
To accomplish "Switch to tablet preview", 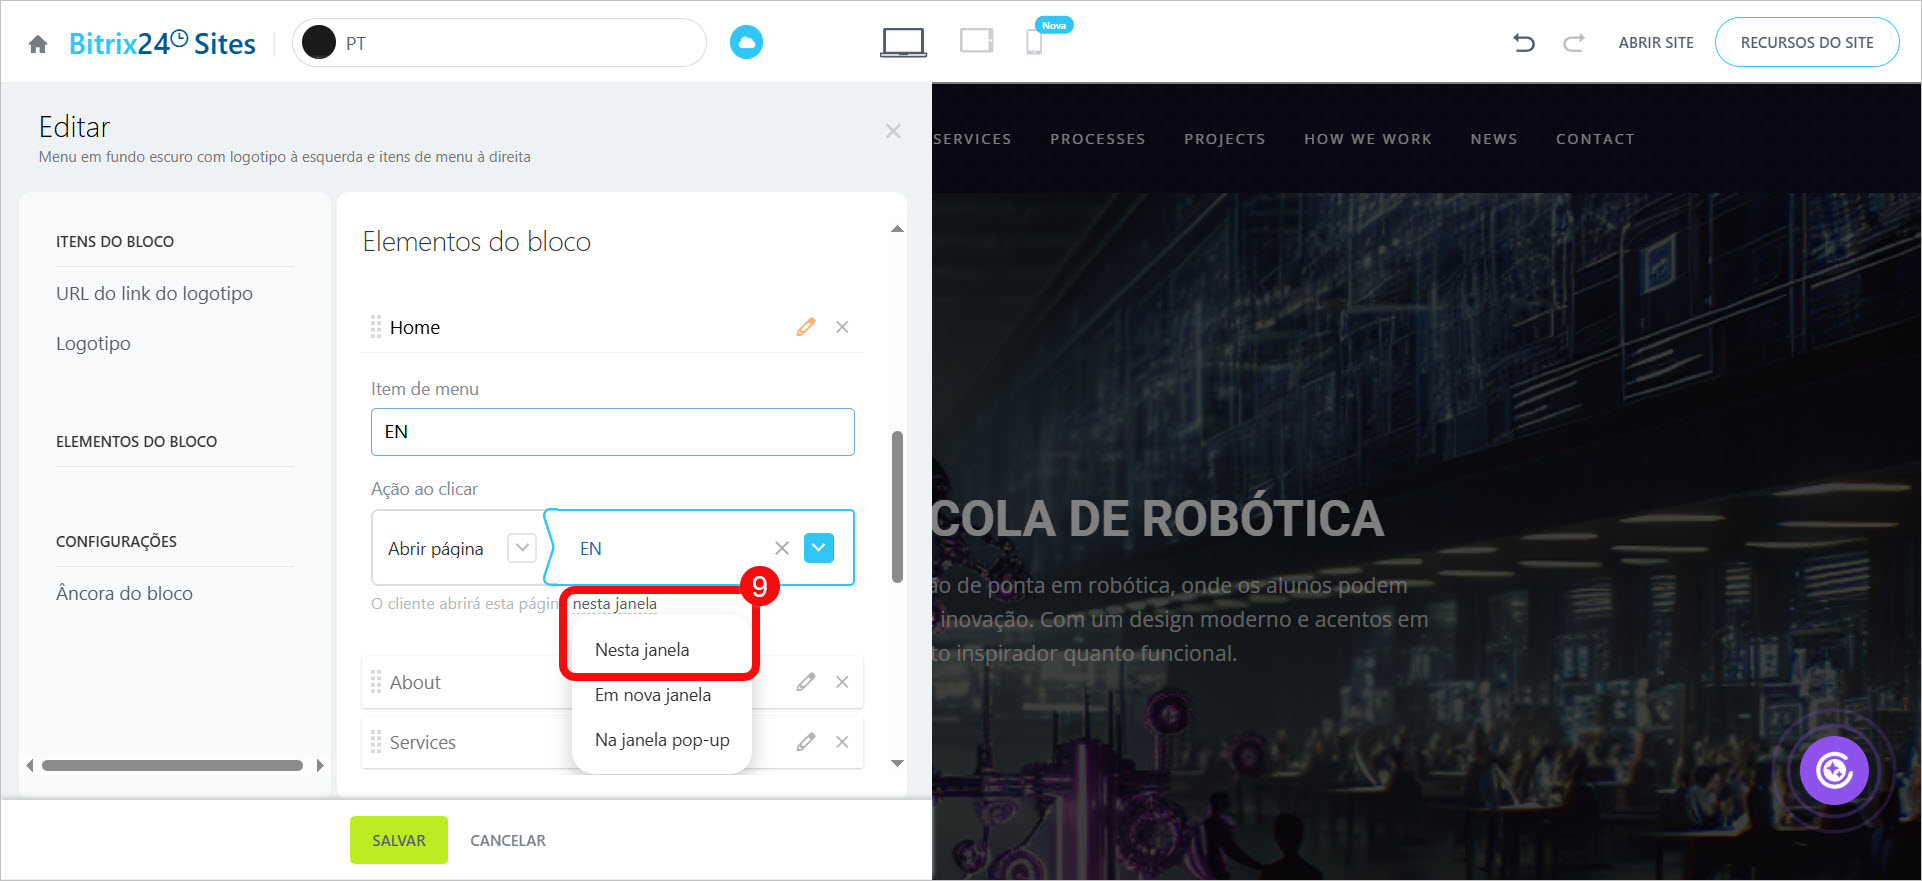I will (976, 41).
